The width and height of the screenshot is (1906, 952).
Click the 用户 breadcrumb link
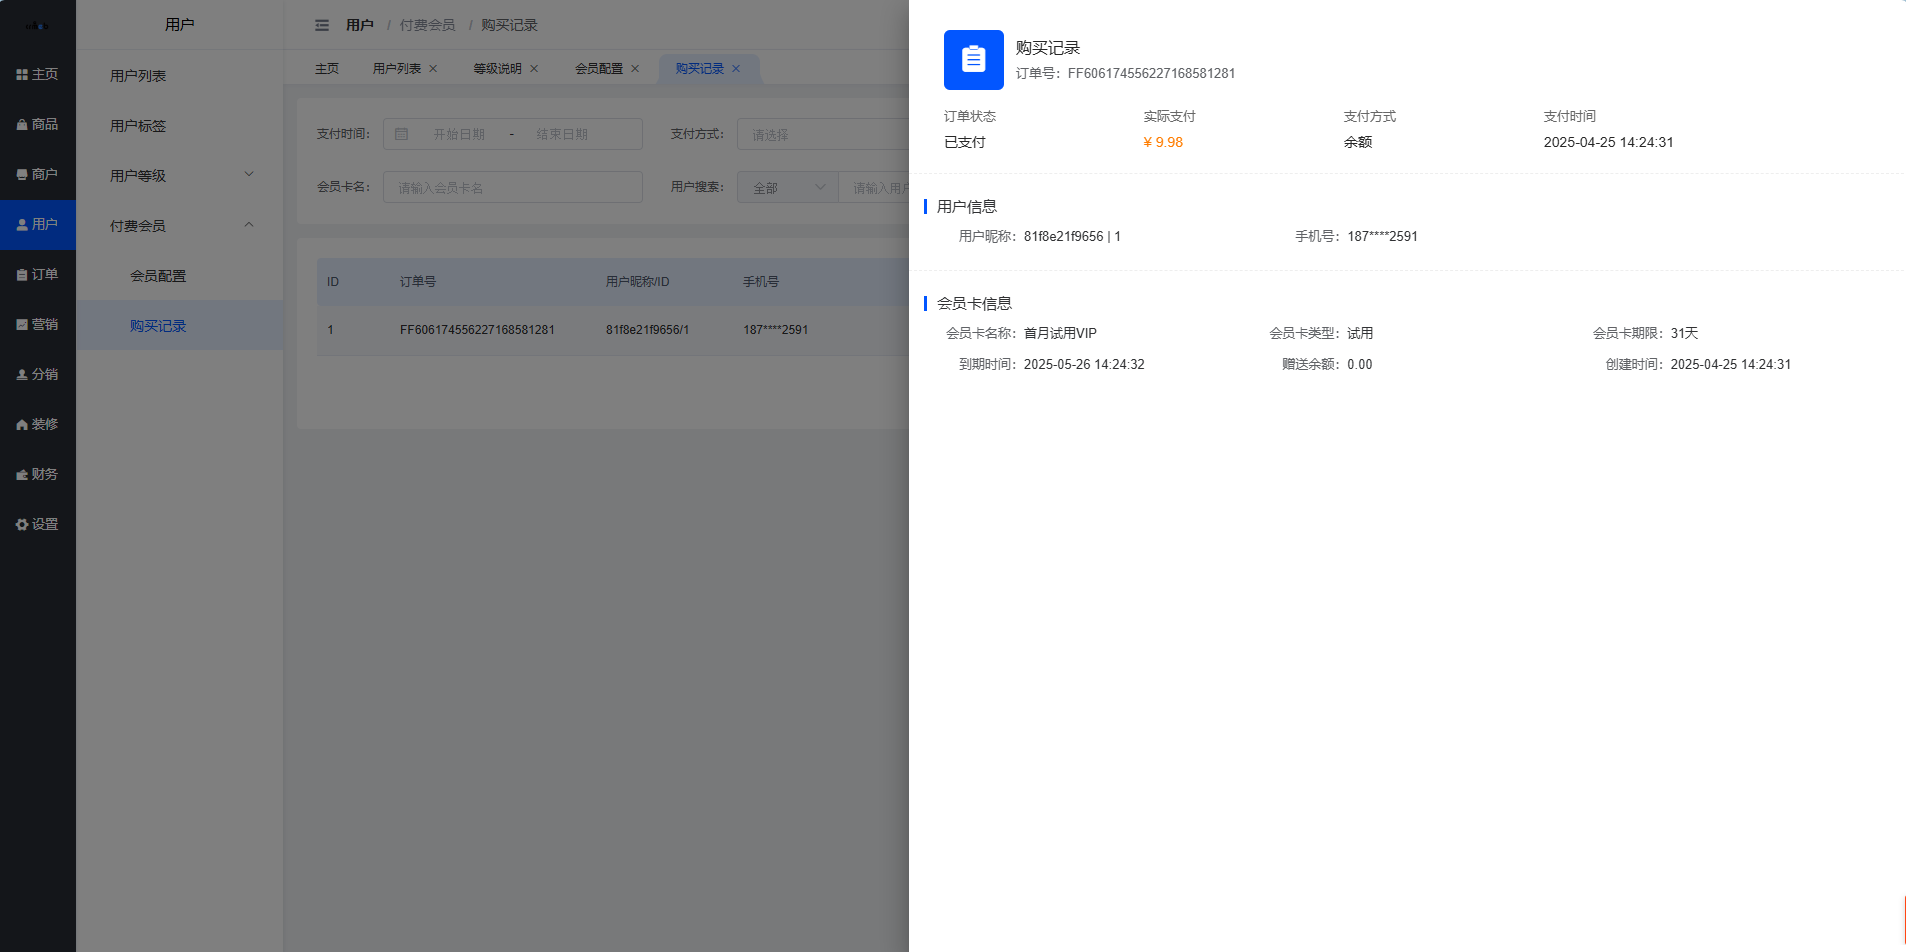[359, 25]
